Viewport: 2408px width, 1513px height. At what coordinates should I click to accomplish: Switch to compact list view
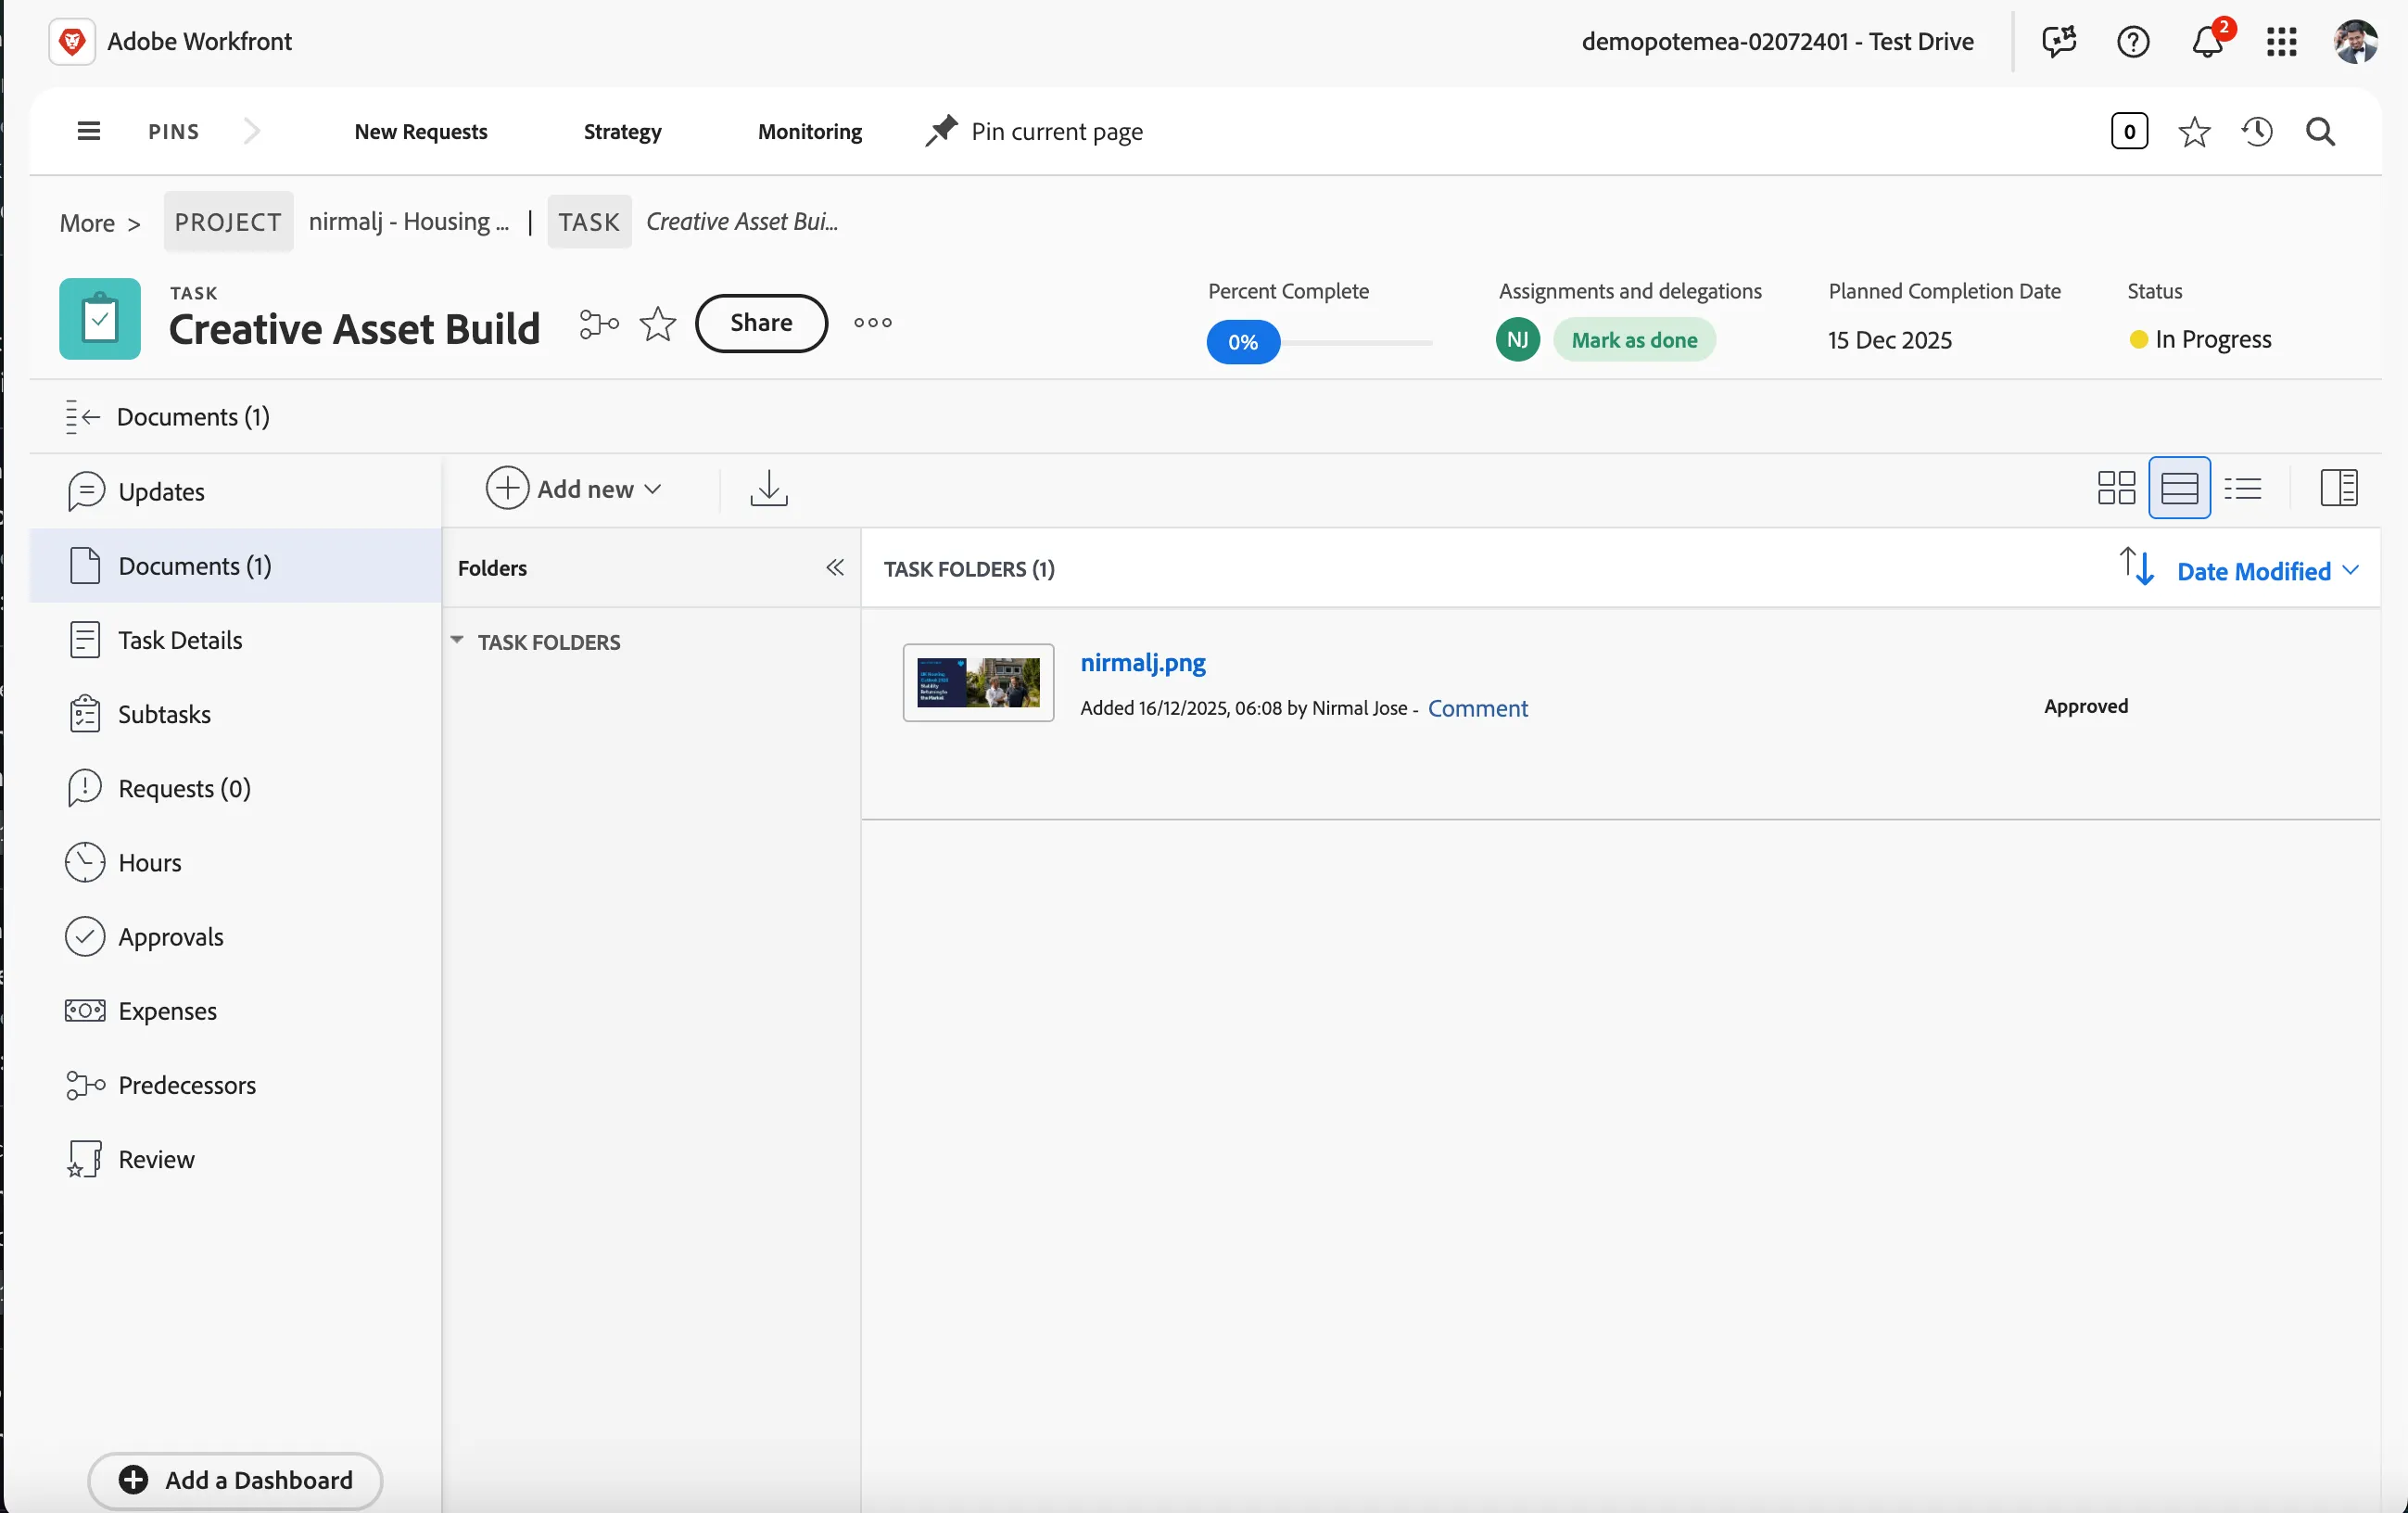coord(2242,489)
